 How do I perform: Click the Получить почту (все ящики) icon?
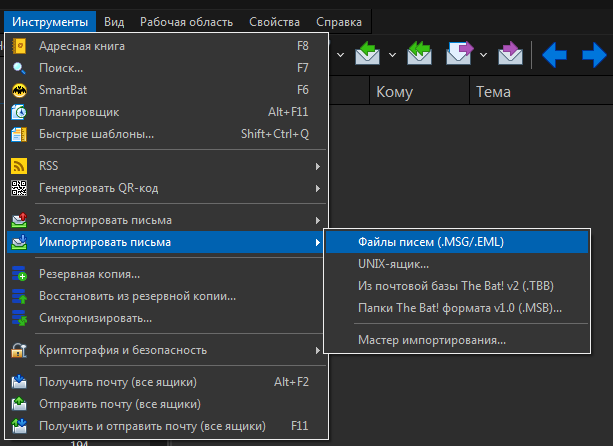[19, 382]
